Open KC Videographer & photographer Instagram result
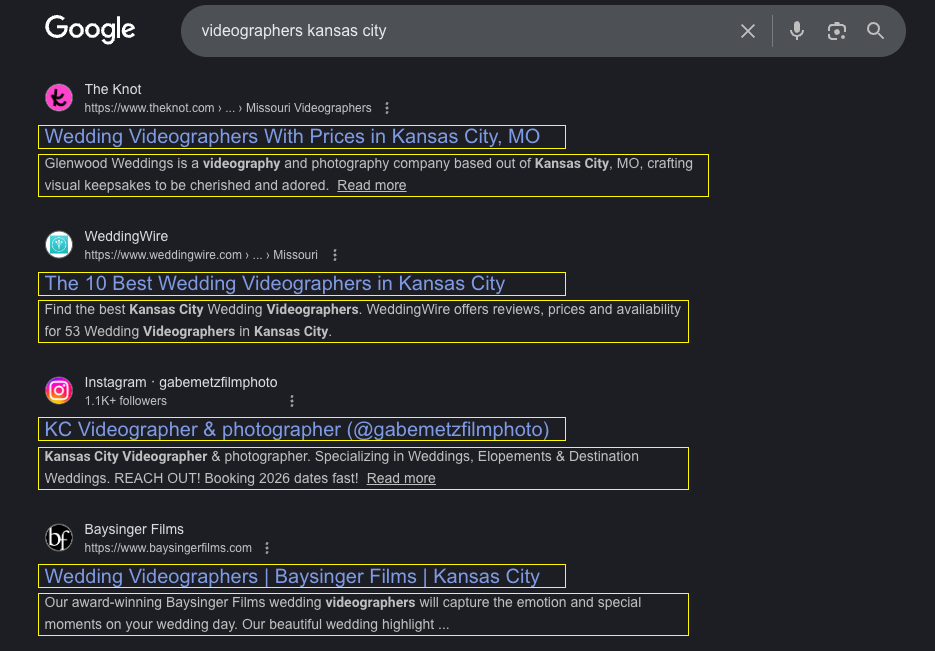The image size is (935, 651). click(x=297, y=429)
